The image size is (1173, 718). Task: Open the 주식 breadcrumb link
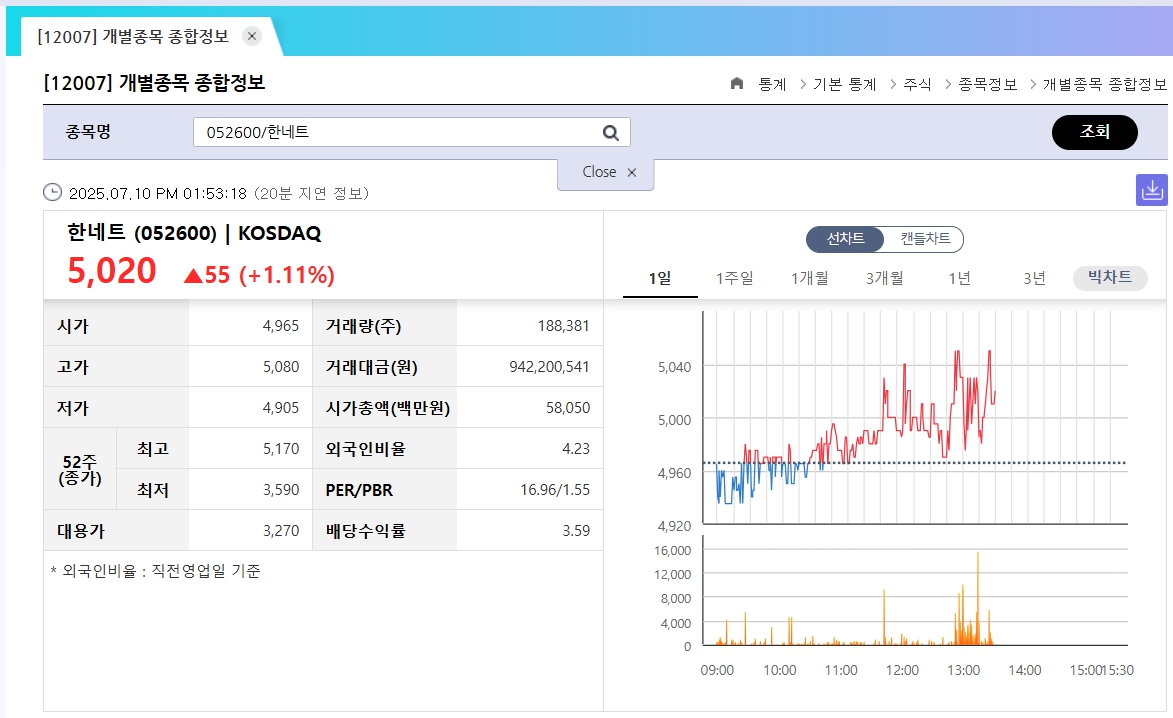[x=917, y=85]
